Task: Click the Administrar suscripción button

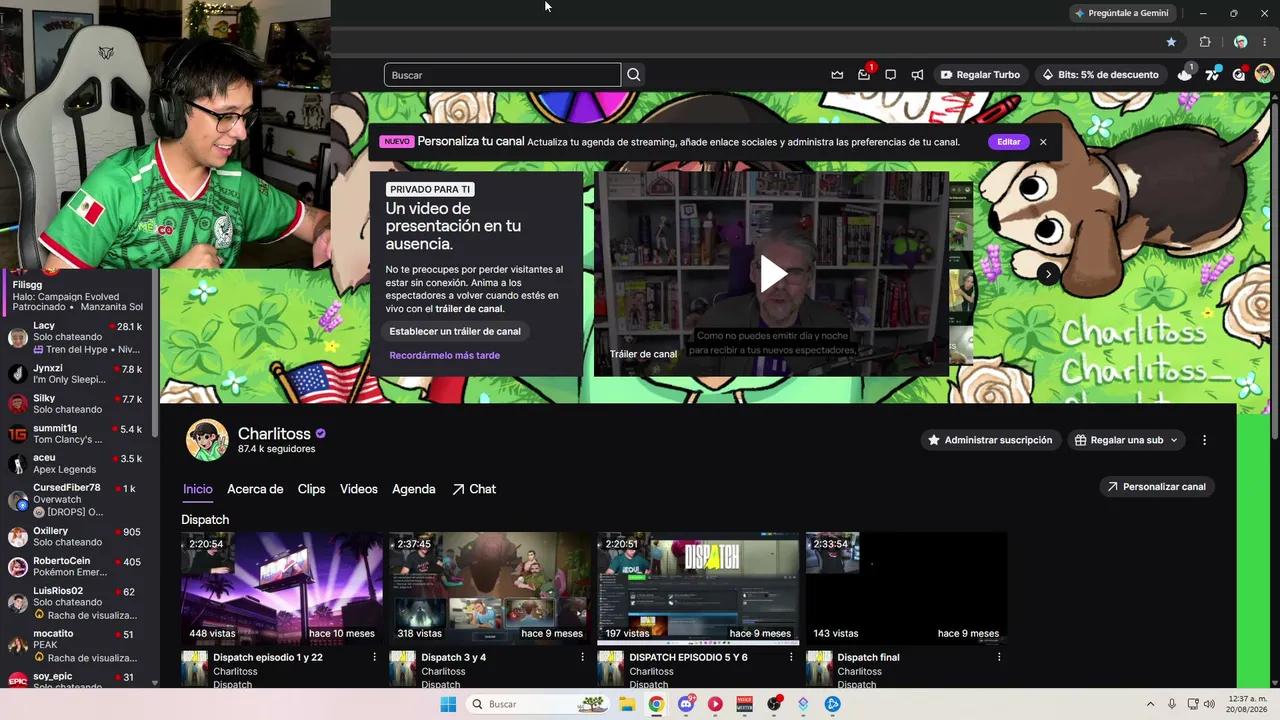Action: tap(989, 440)
